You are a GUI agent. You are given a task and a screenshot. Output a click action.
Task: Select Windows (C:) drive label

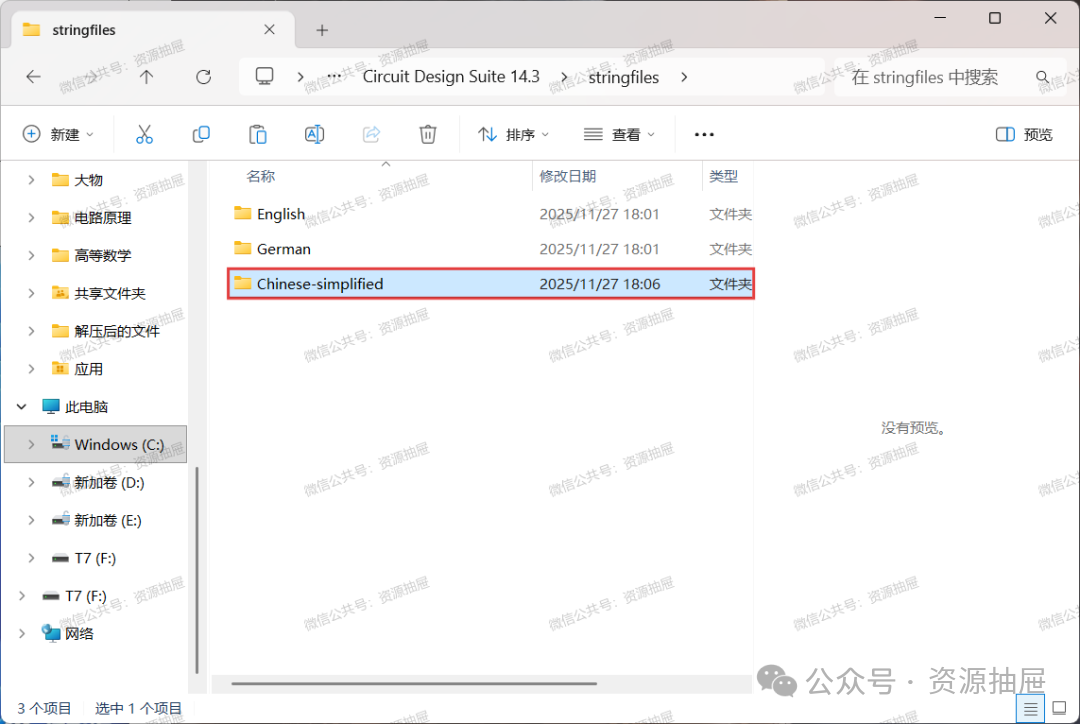coord(119,444)
